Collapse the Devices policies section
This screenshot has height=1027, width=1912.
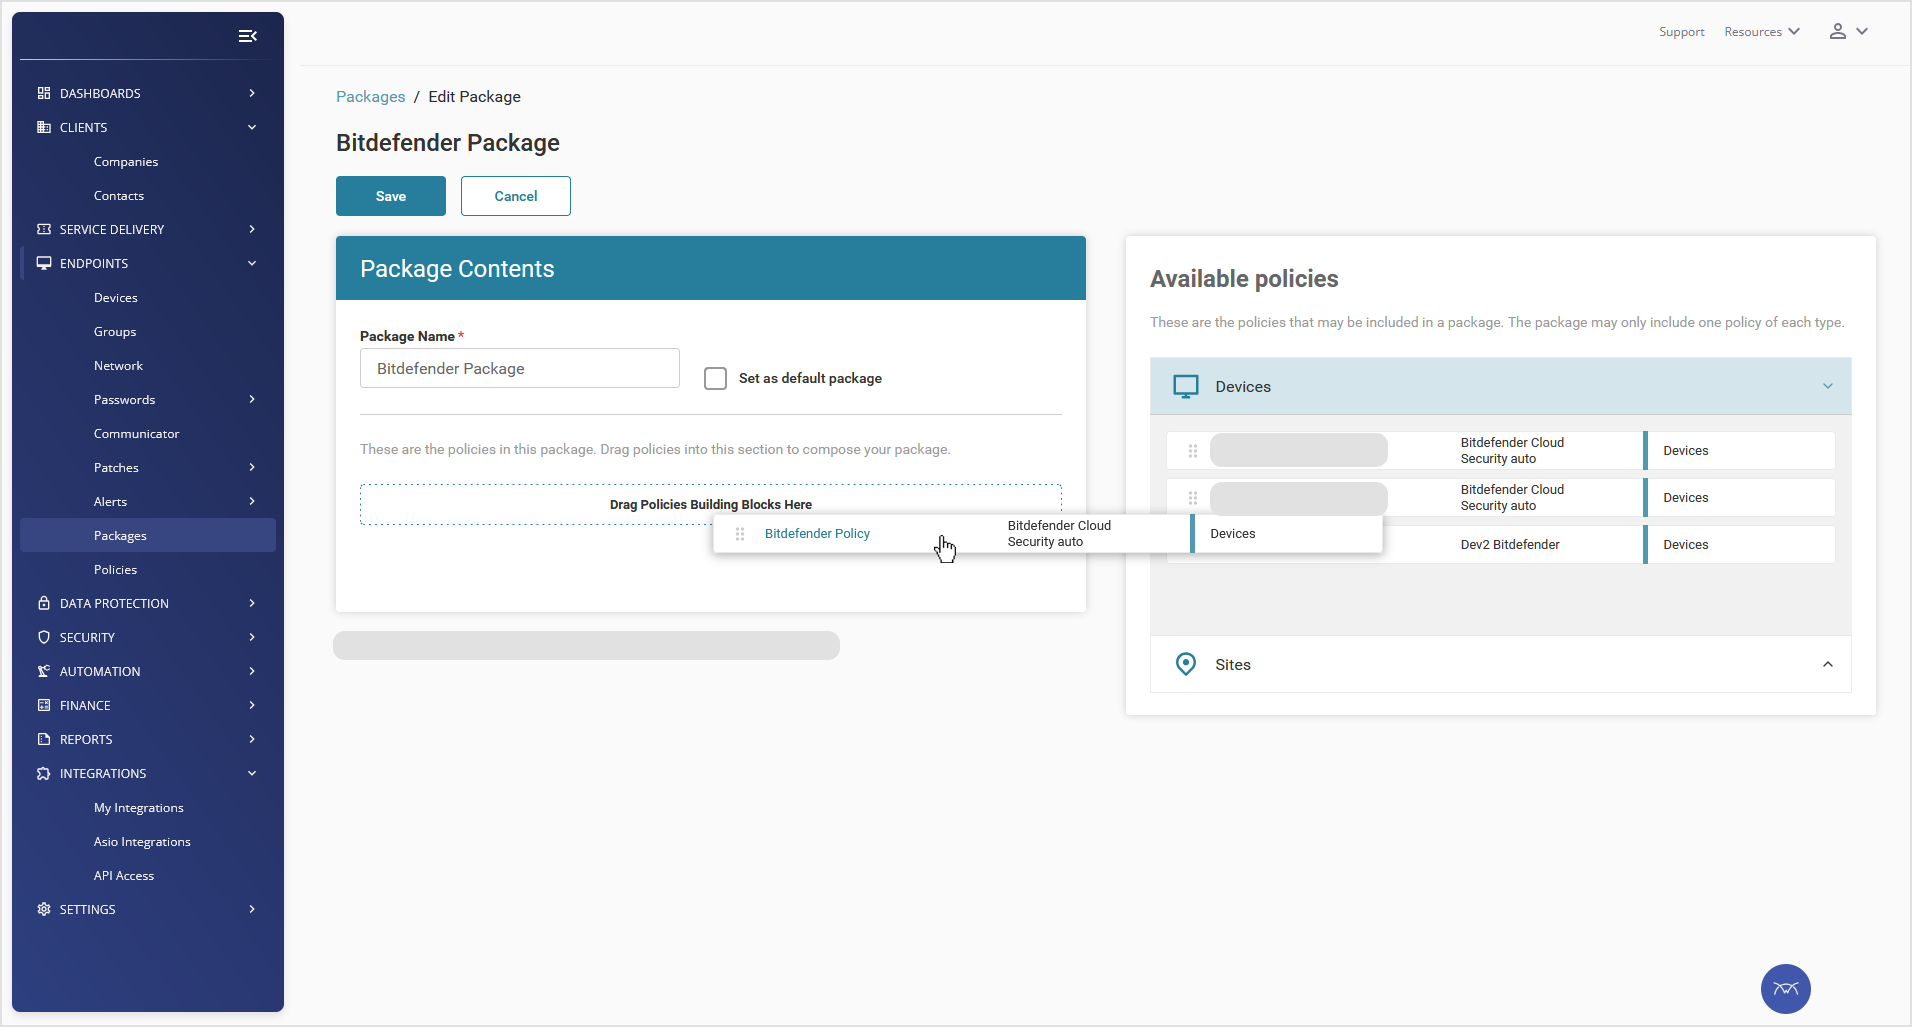point(1827,386)
